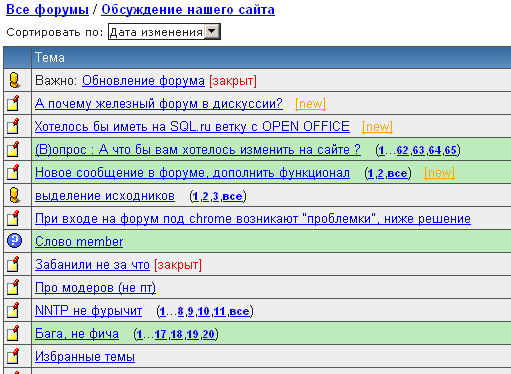The height and width of the screenshot is (374, 511).
Task: Click the note icon beside Забанили не за что
Action: pyautogui.click(x=13, y=264)
